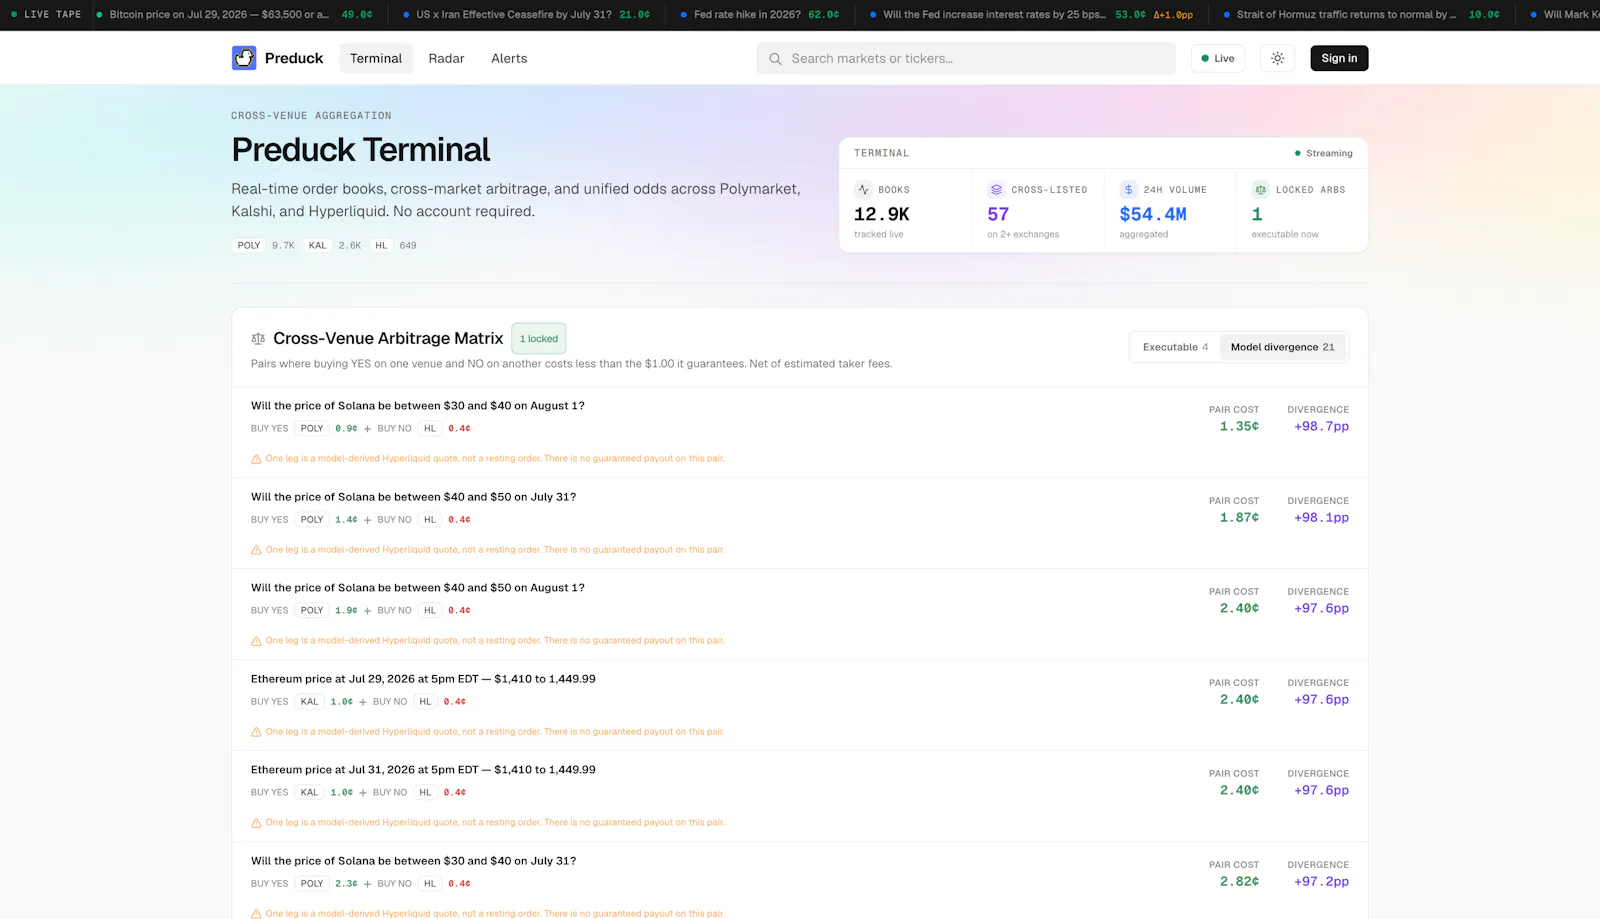Open the Alerts tab
The height and width of the screenshot is (919, 1600).
[509, 58]
